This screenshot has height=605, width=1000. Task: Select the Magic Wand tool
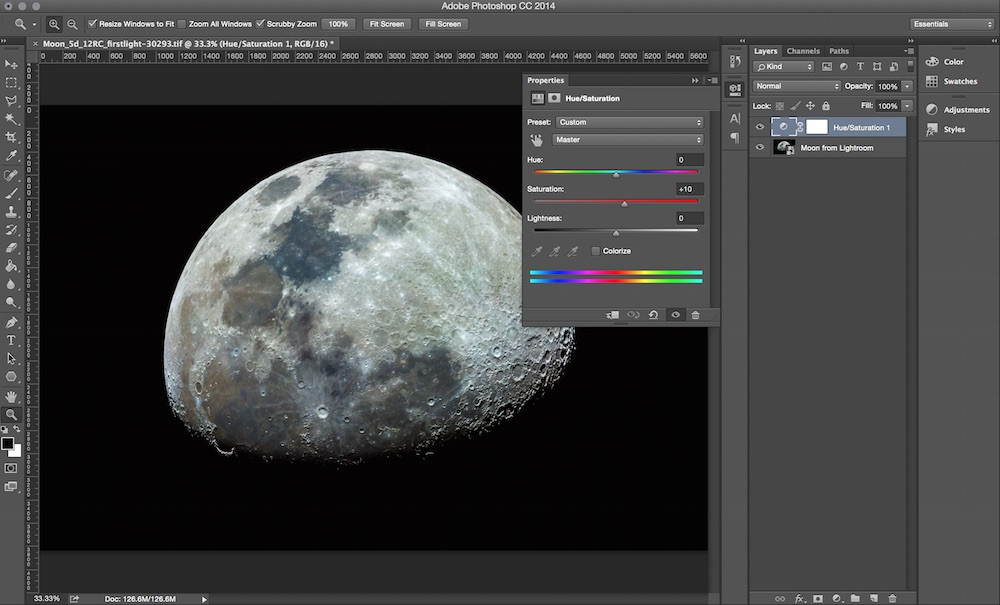(11, 119)
